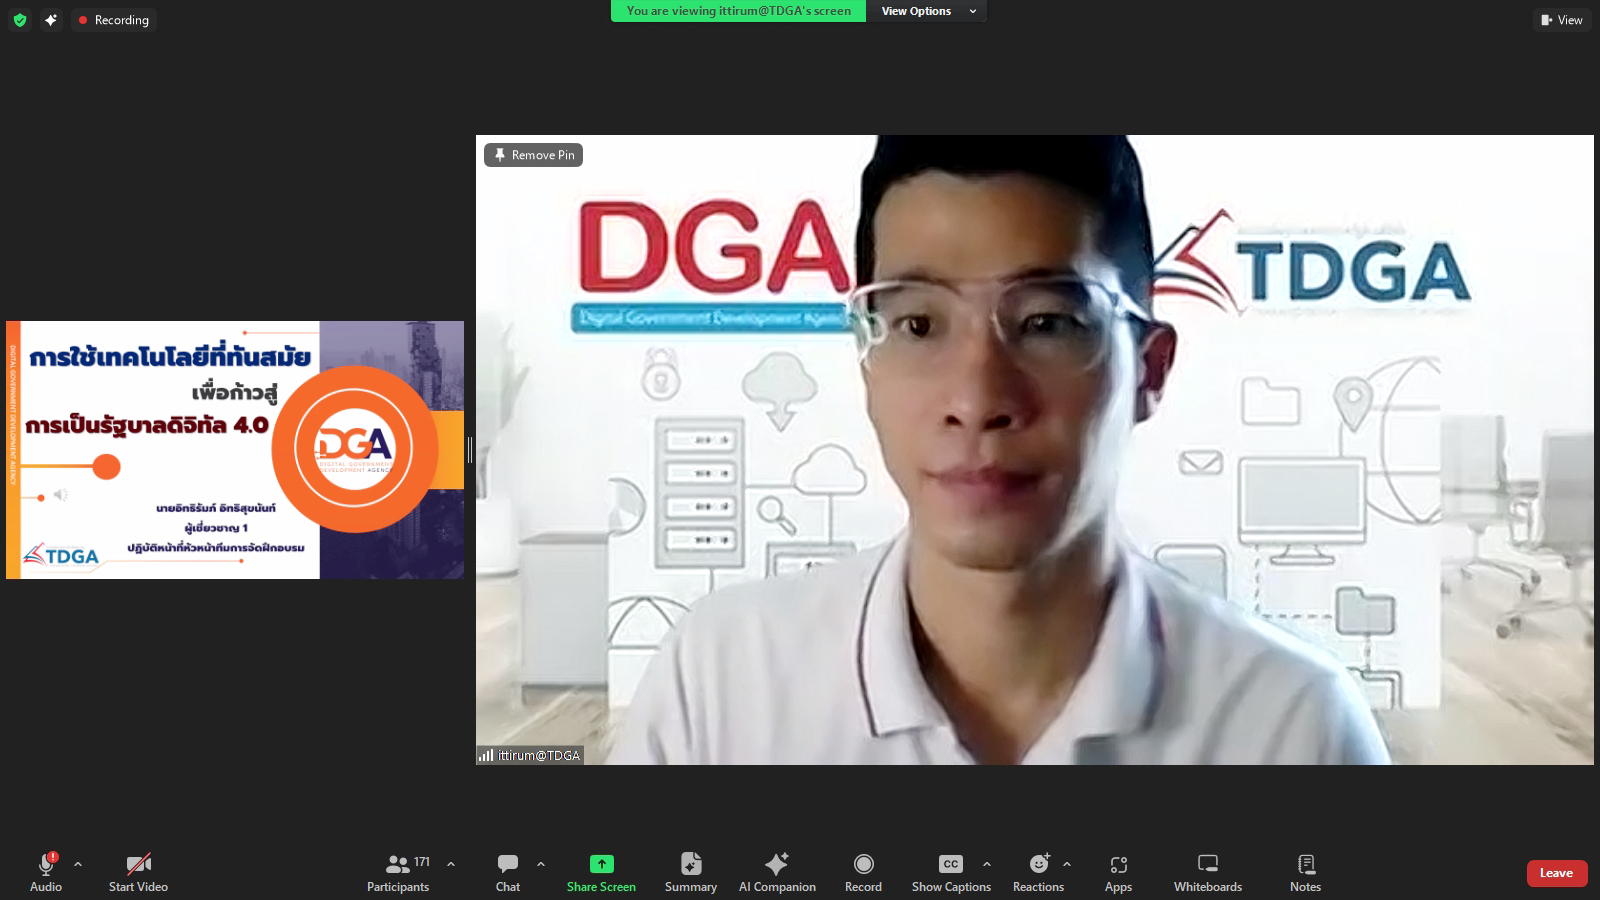Turn on camera with Start Video
This screenshot has height=900, width=1600.
[138, 872]
